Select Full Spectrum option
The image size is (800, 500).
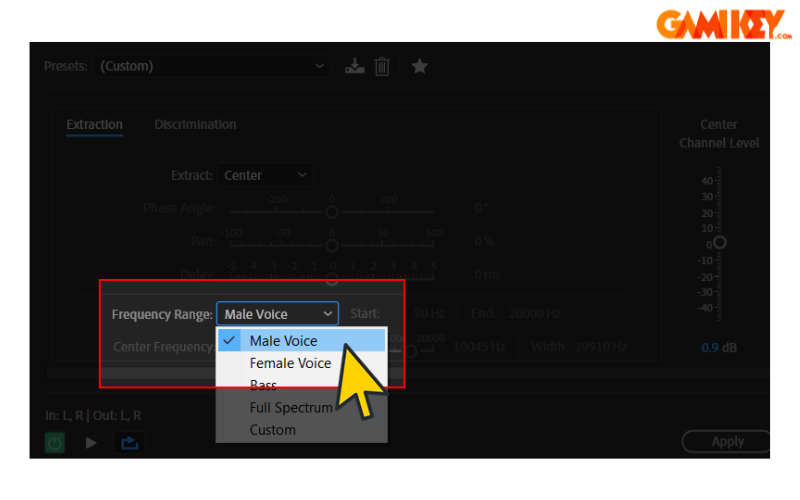[x=291, y=408]
